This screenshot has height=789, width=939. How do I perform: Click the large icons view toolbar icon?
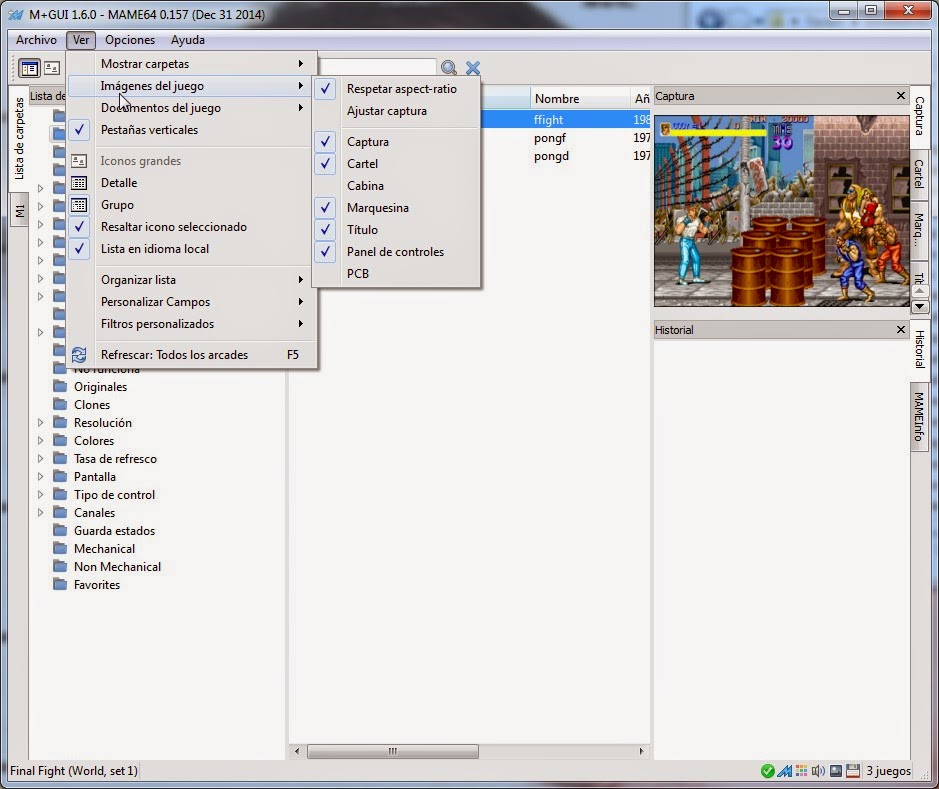52,68
